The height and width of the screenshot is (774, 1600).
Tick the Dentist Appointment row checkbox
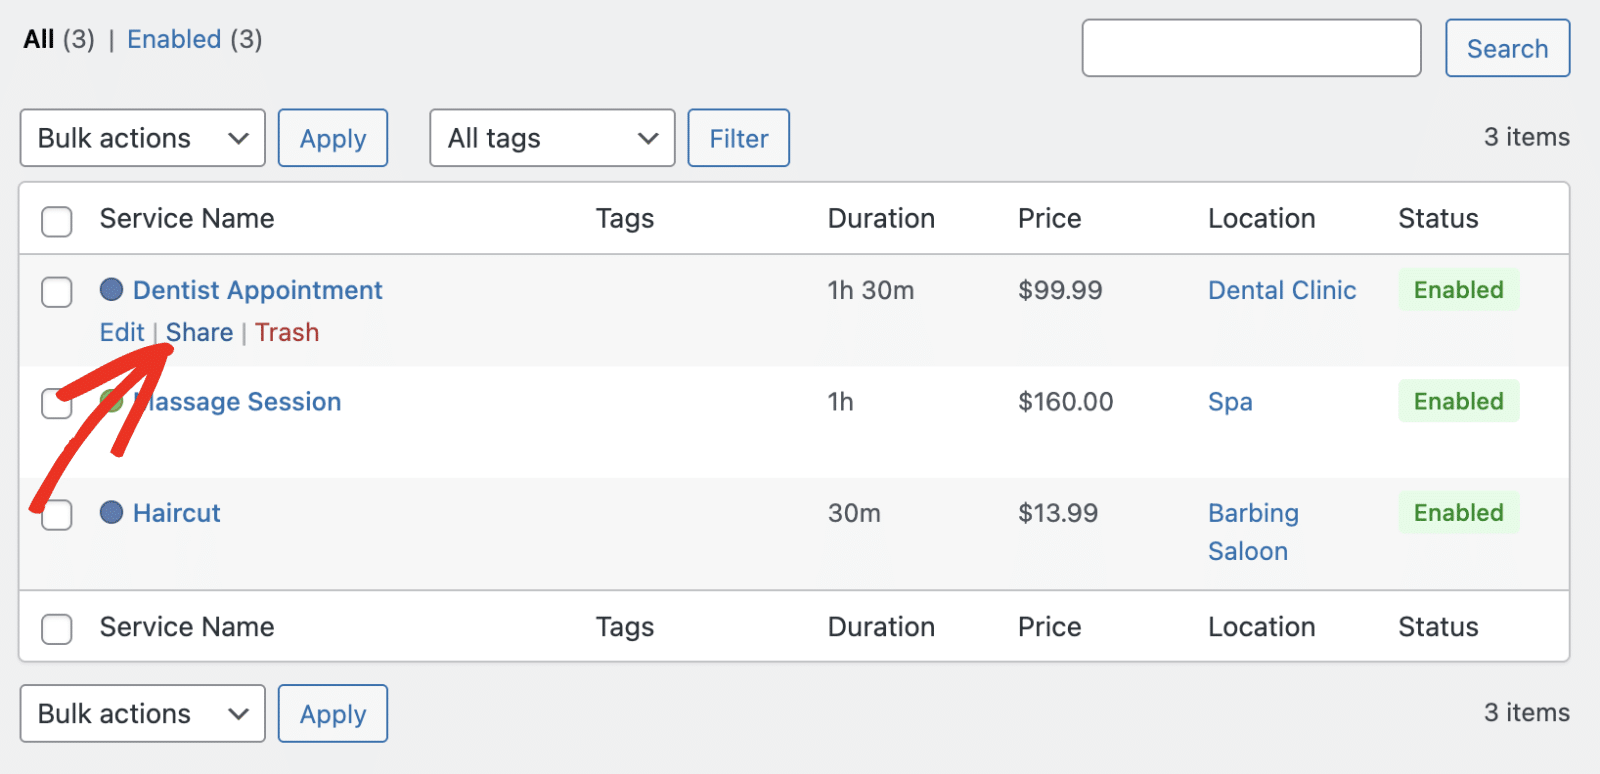[x=57, y=292]
